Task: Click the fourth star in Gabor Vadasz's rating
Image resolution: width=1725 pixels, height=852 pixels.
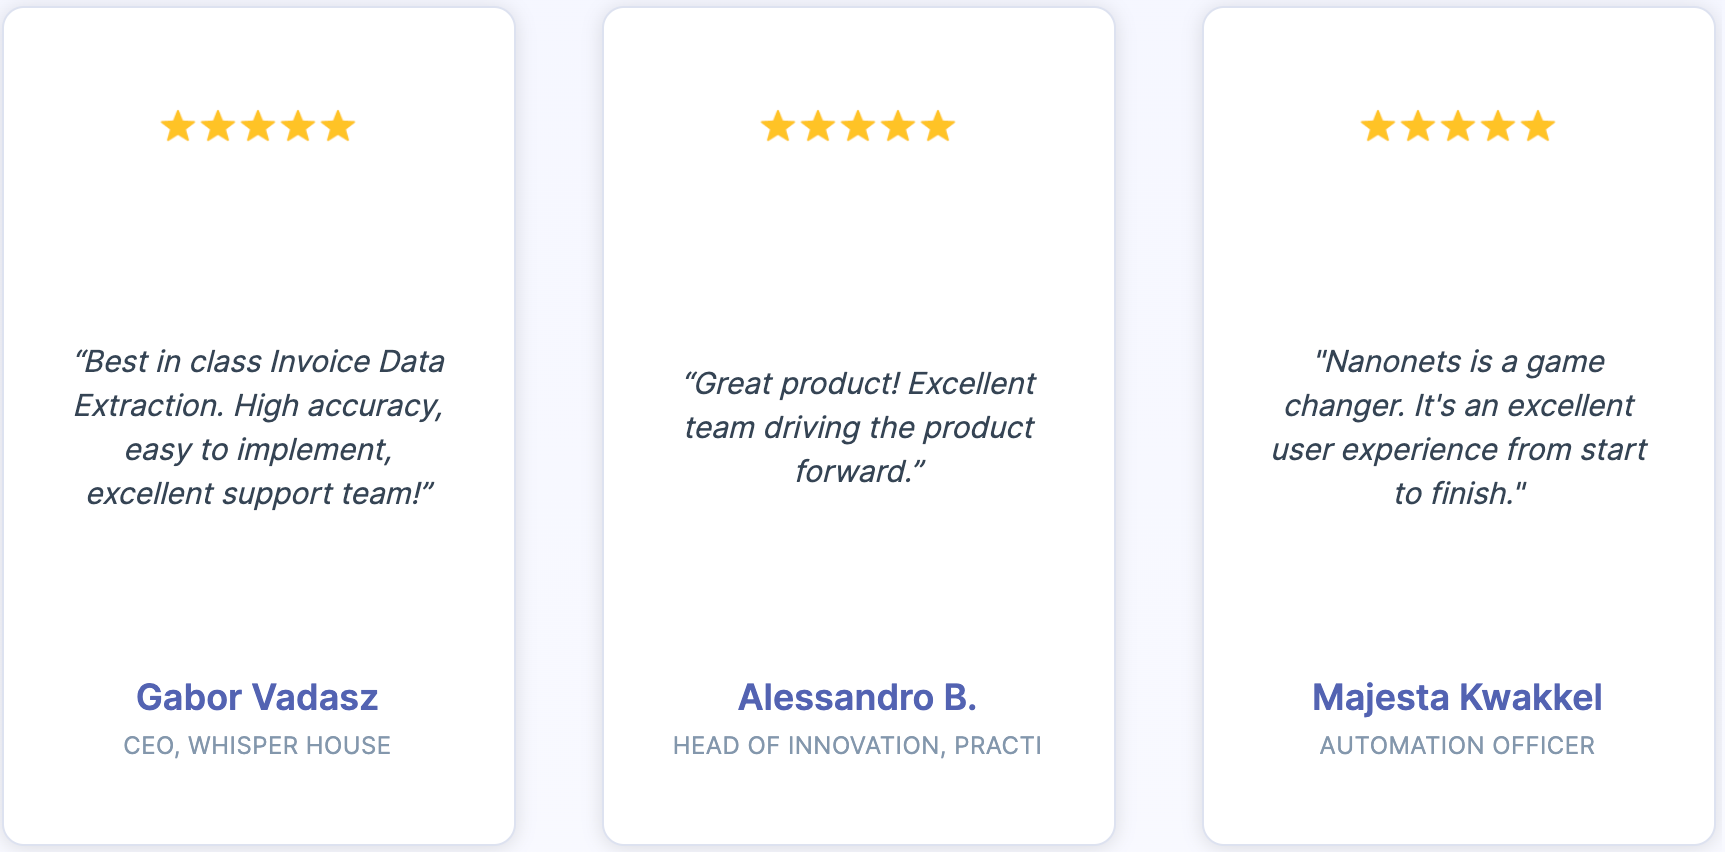Action: (x=298, y=127)
